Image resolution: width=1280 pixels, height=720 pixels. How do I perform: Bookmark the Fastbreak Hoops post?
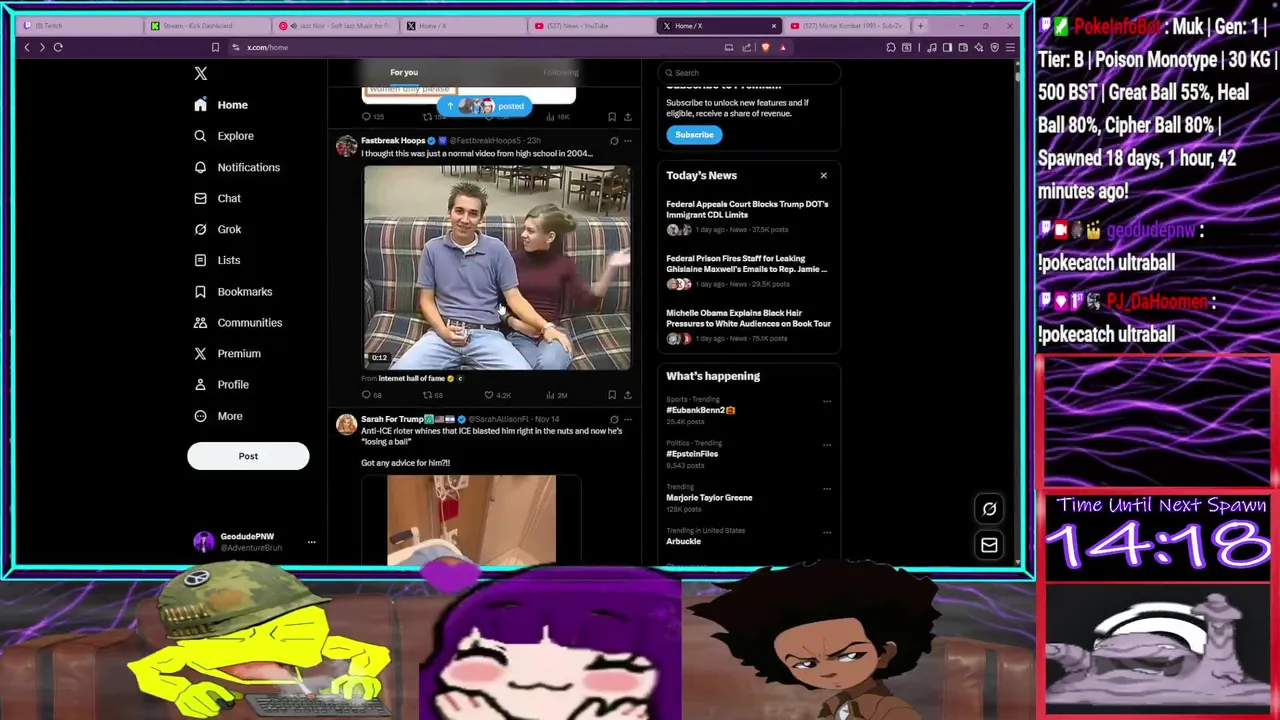click(612, 395)
